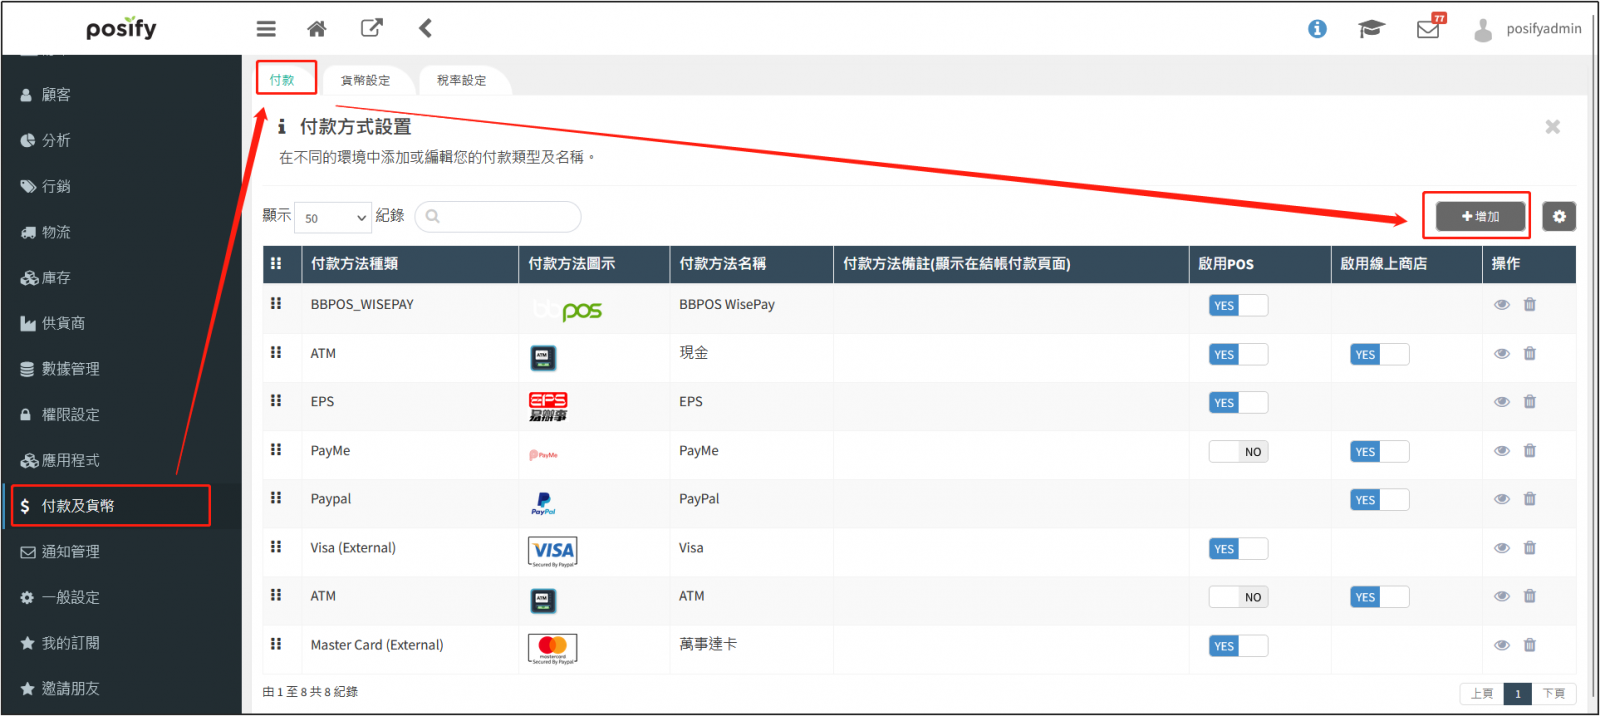The width and height of the screenshot is (1600, 716).
Task: Open the mail notifications icon
Action: (1428, 29)
